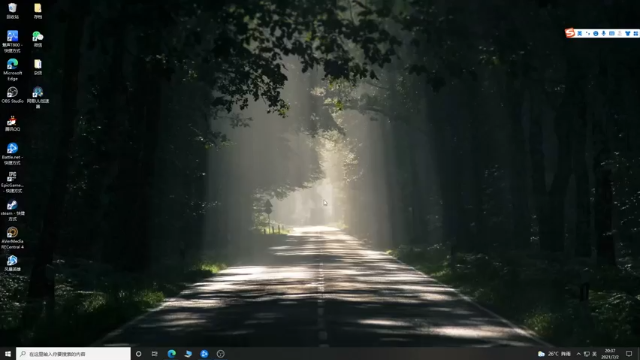Viewport: 640px width, 360px height.
Task: Open the Windows Start menu
Action: [8, 354]
